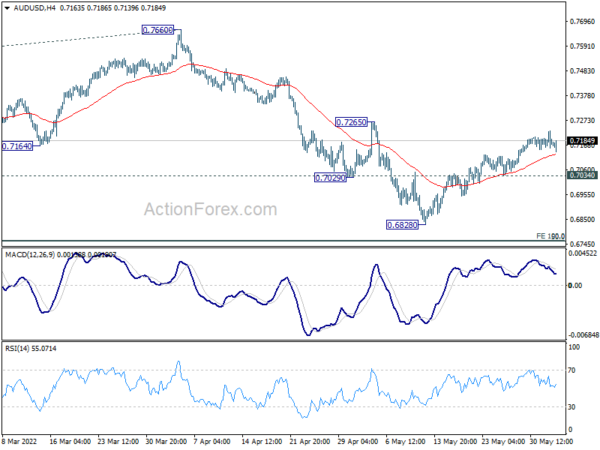The image size is (600, 450).
Task: Click the 21 Apr 20:00 date label
Action: (x=310, y=442)
